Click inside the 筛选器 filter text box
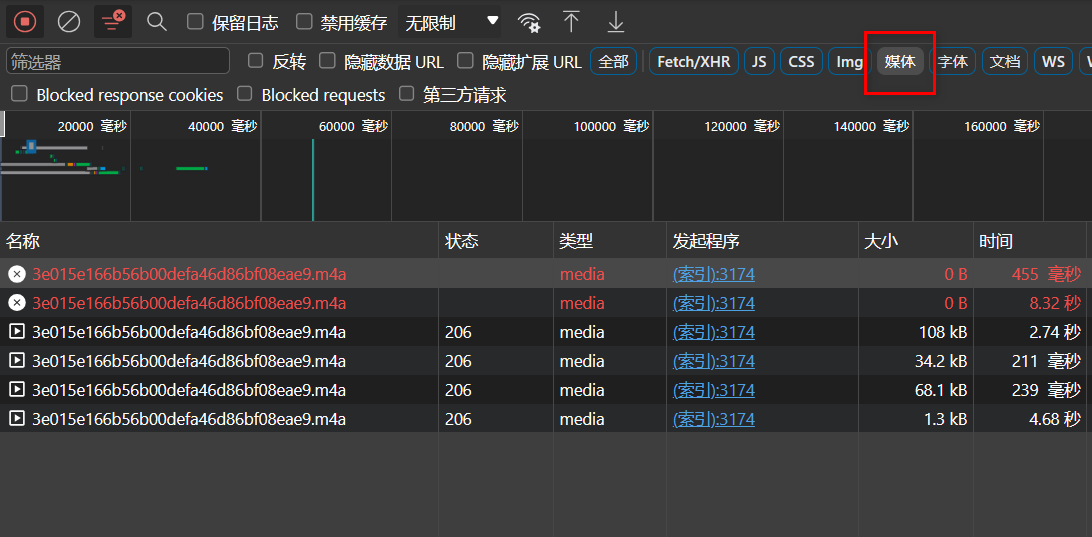Screen dimensions: 1092x537 click(118, 61)
